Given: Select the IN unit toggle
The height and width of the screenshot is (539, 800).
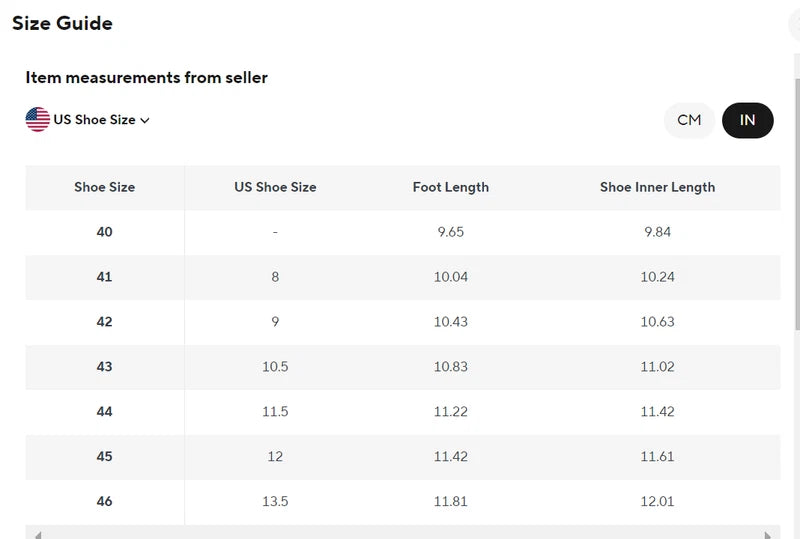Looking at the screenshot, I should tap(747, 120).
